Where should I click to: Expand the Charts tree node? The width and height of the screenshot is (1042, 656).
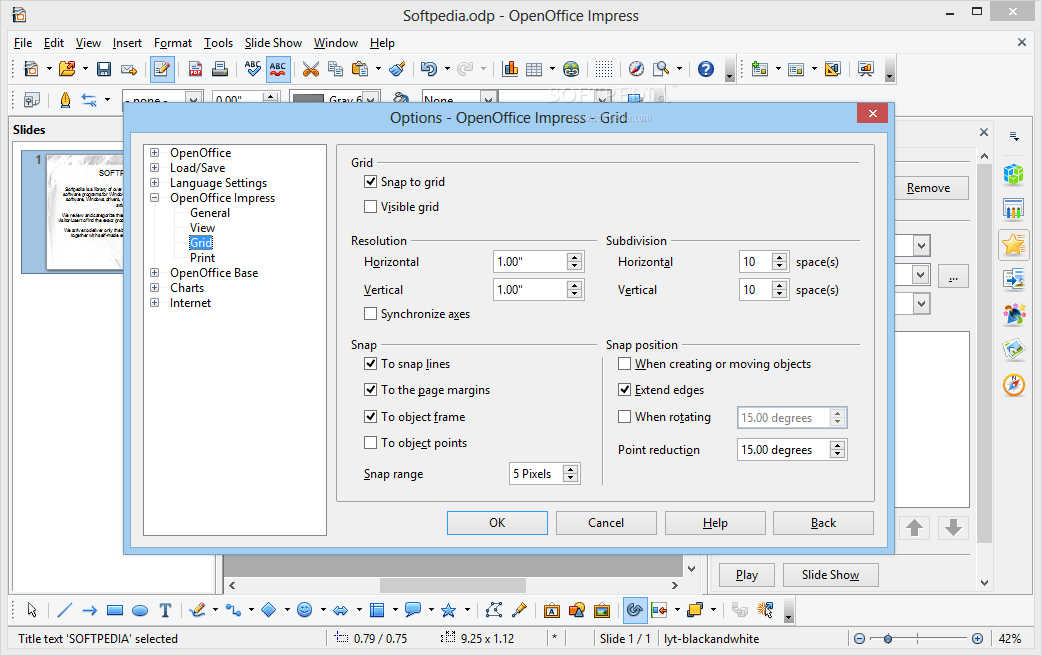(155, 288)
